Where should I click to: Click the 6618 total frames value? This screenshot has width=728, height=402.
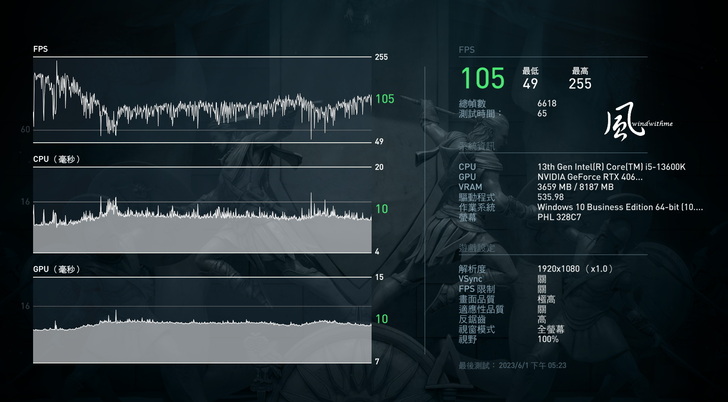(547, 104)
